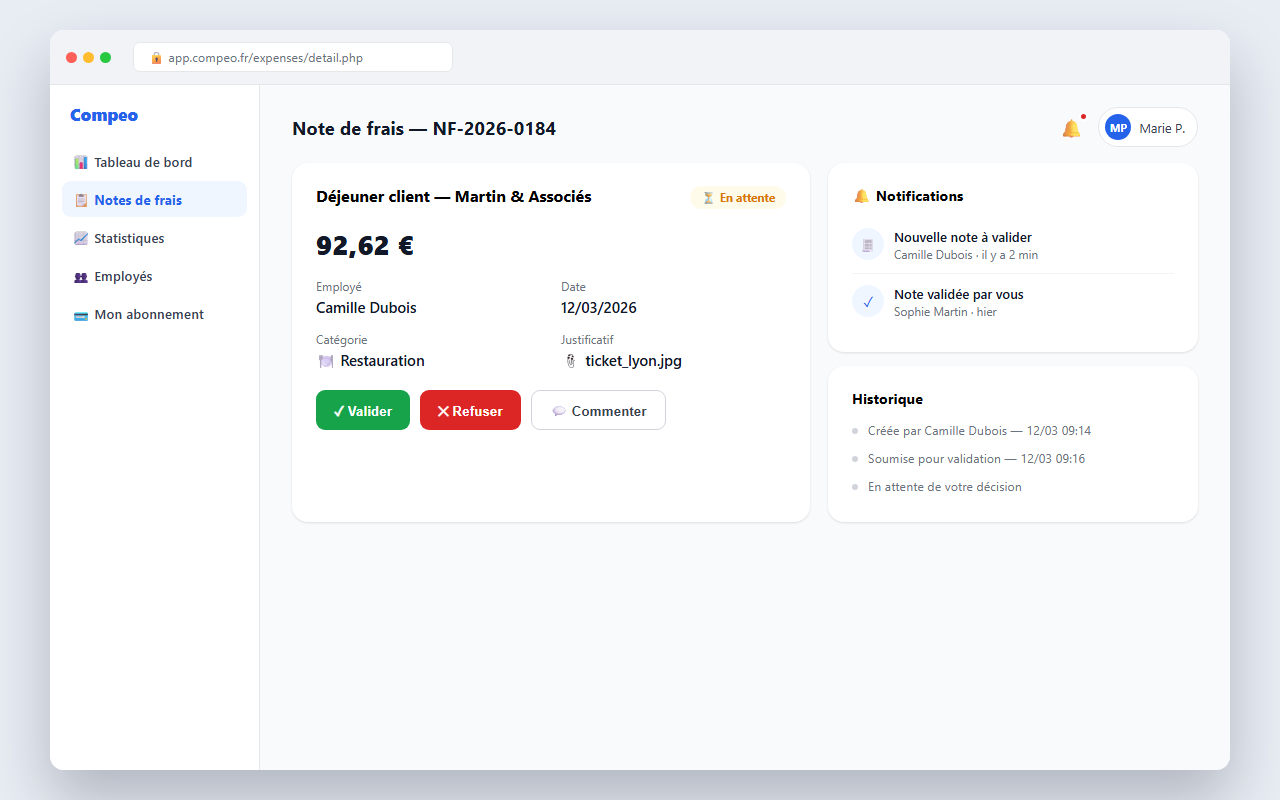
Task: Click the checkmark icon for Note validée
Action: [868, 302]
